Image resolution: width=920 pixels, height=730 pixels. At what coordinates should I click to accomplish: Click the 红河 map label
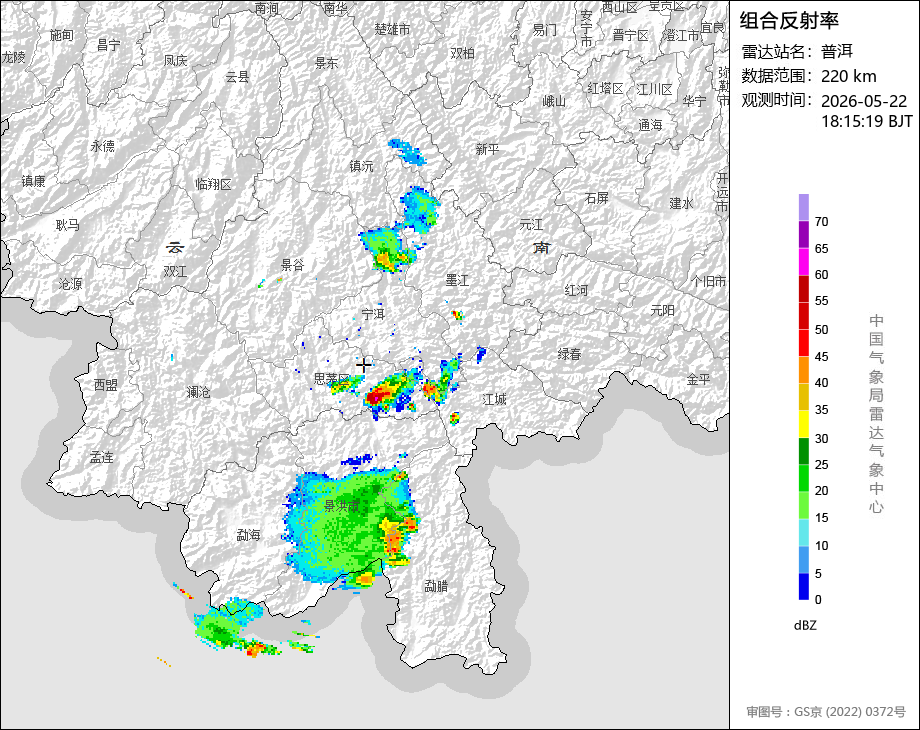point(576,290)
